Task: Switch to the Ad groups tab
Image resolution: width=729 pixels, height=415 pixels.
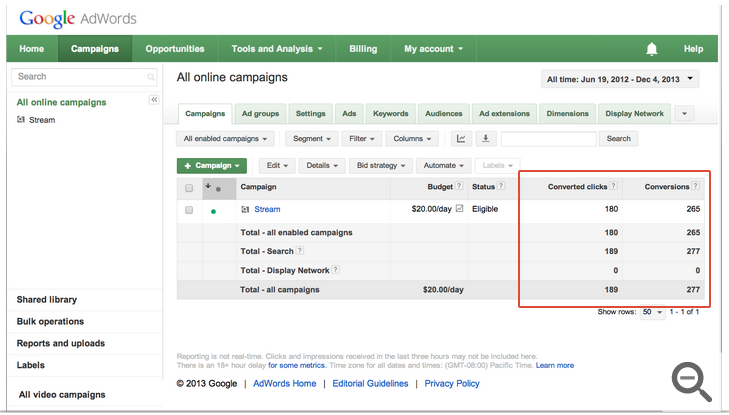Action: click(x=260, y=113)
